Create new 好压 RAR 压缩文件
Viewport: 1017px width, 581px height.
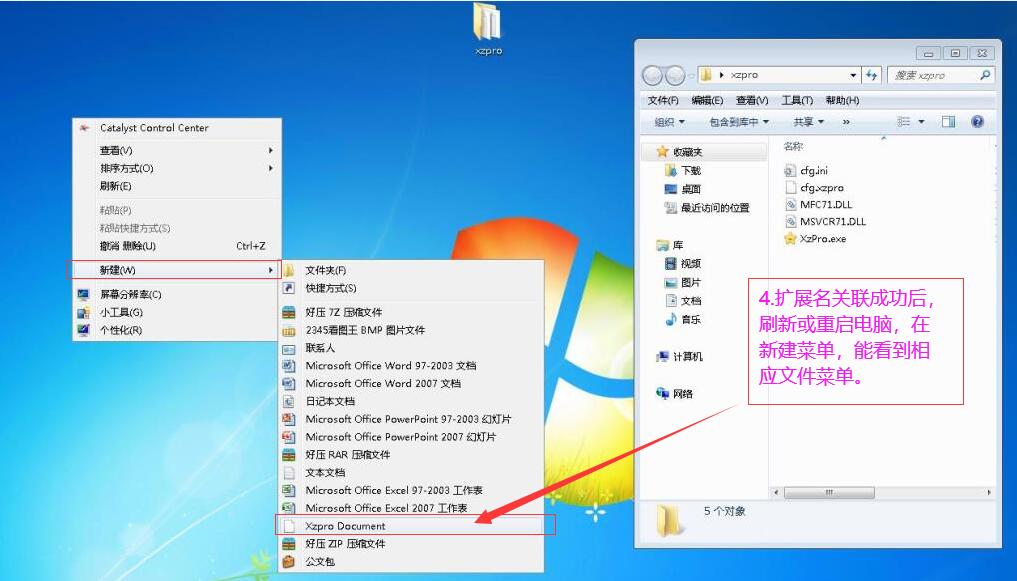pos(411,455)
